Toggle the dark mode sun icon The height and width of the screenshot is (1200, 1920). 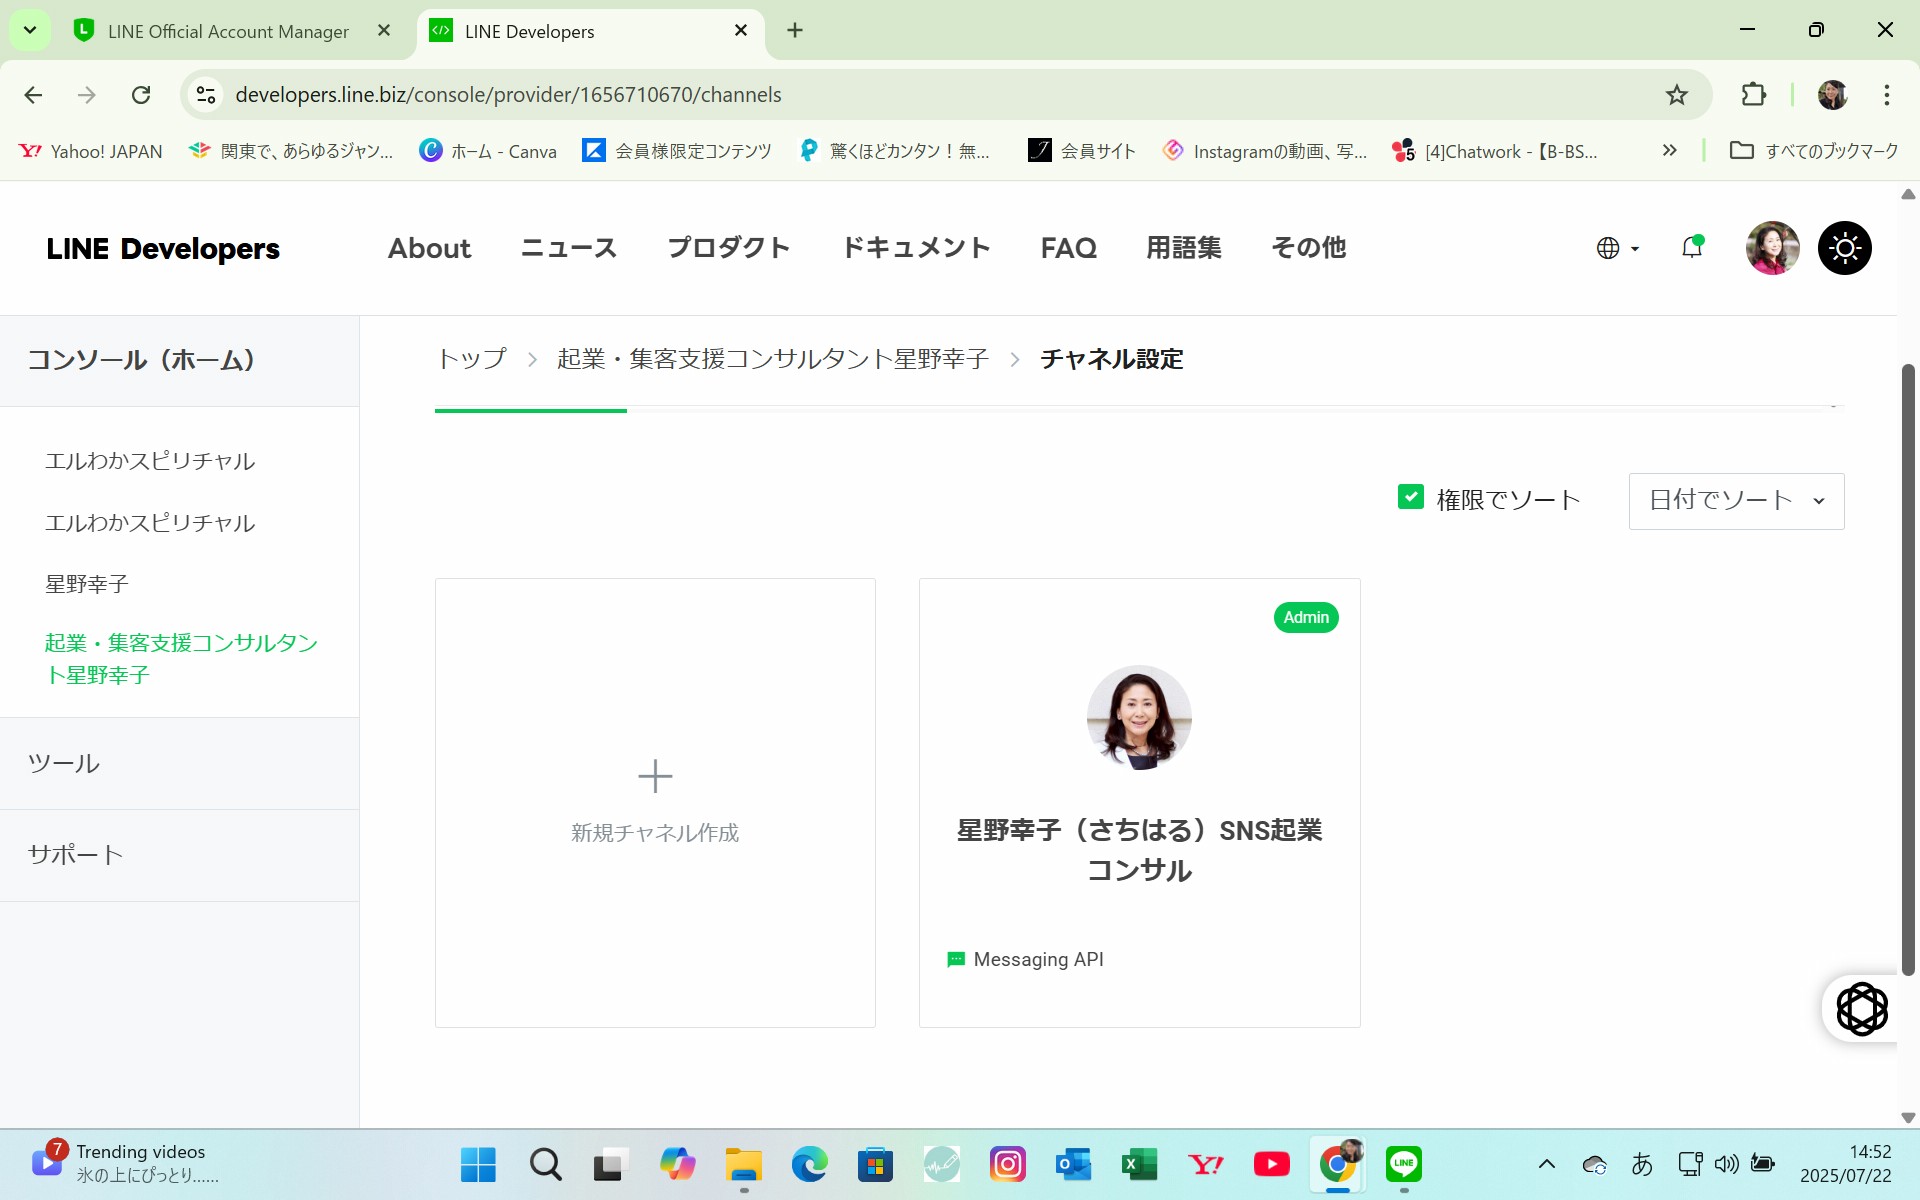(x=1844, y=248)
